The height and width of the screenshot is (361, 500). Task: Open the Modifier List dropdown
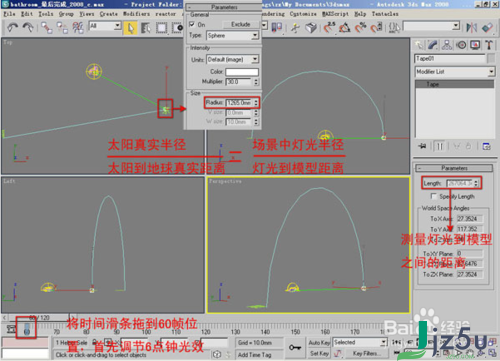pos(455,72)
